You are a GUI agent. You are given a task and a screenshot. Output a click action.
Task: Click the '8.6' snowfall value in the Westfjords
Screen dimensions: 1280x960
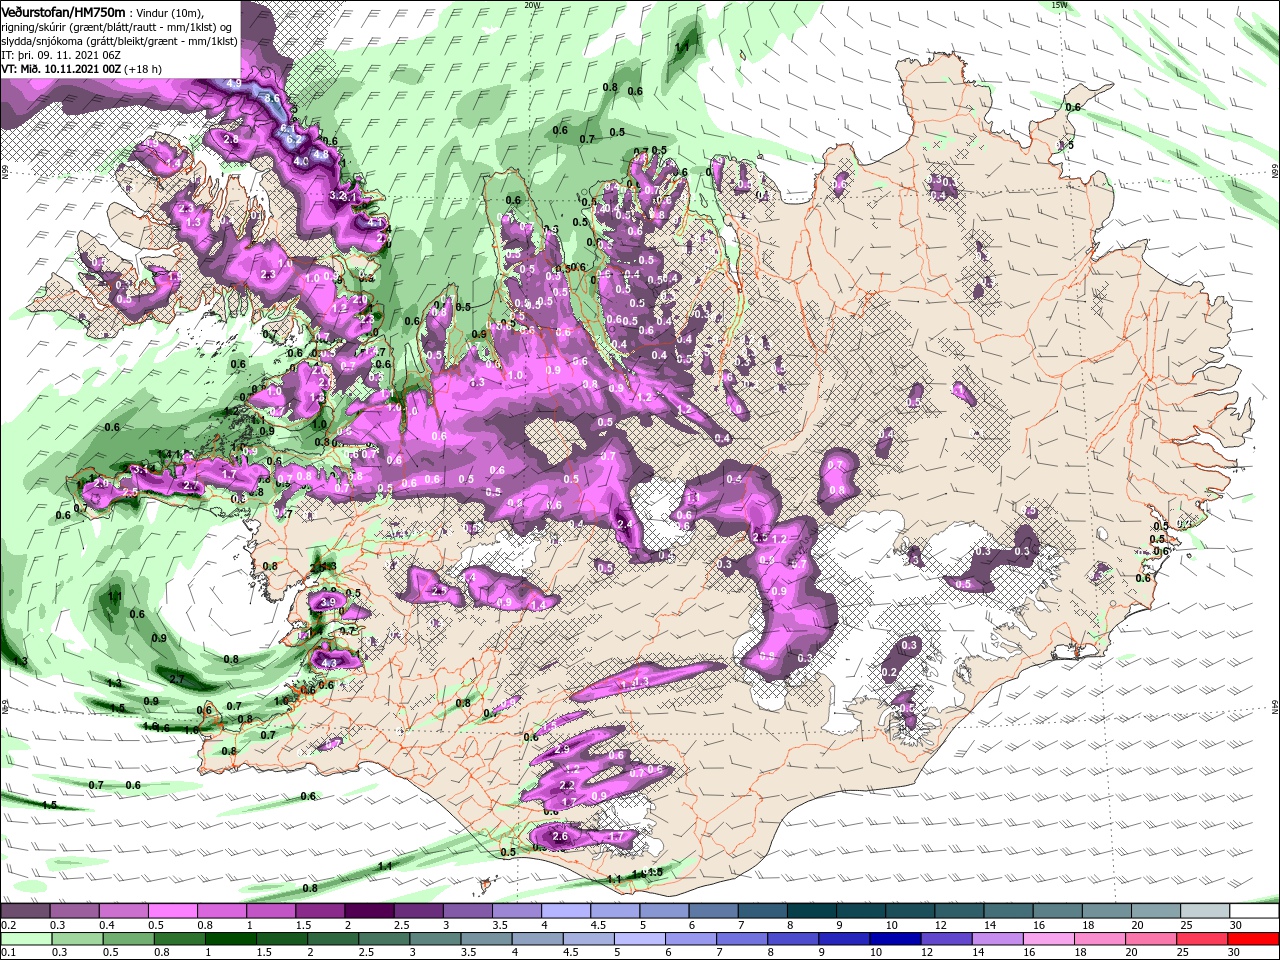(270, 98)
